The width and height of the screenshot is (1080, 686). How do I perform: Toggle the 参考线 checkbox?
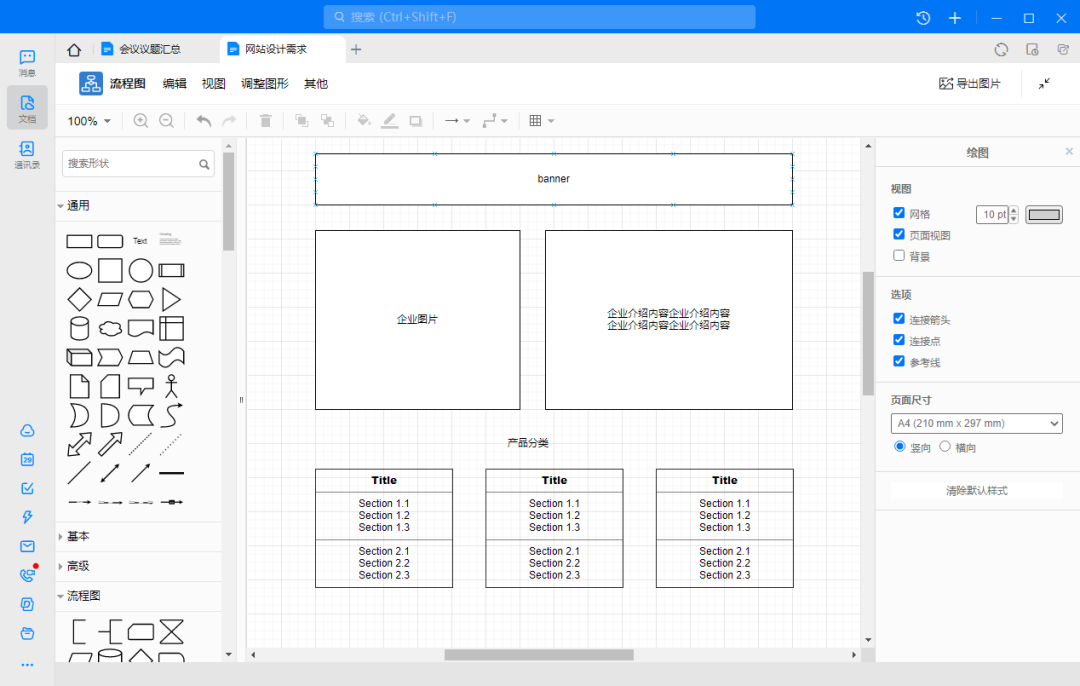[x=899, y=361]
